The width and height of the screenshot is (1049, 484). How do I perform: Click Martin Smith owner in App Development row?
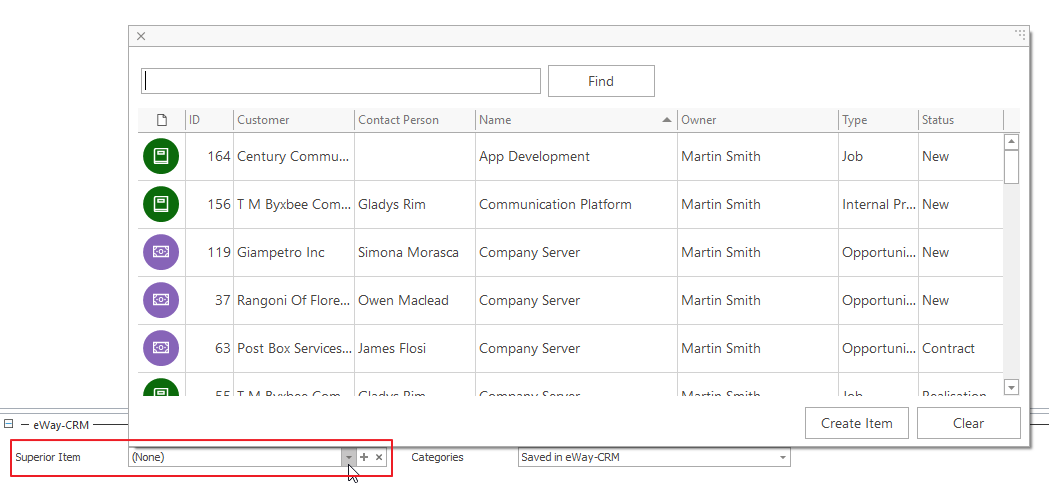tap(758, 157)
